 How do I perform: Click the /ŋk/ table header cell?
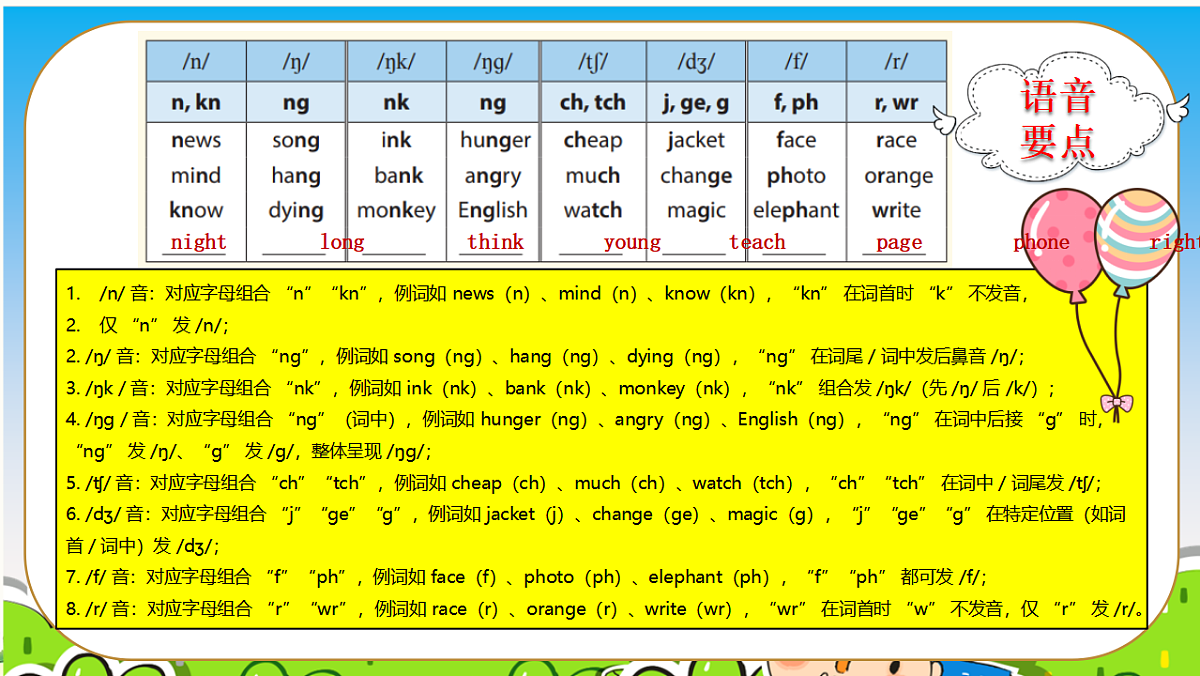(x=396, y=62)
